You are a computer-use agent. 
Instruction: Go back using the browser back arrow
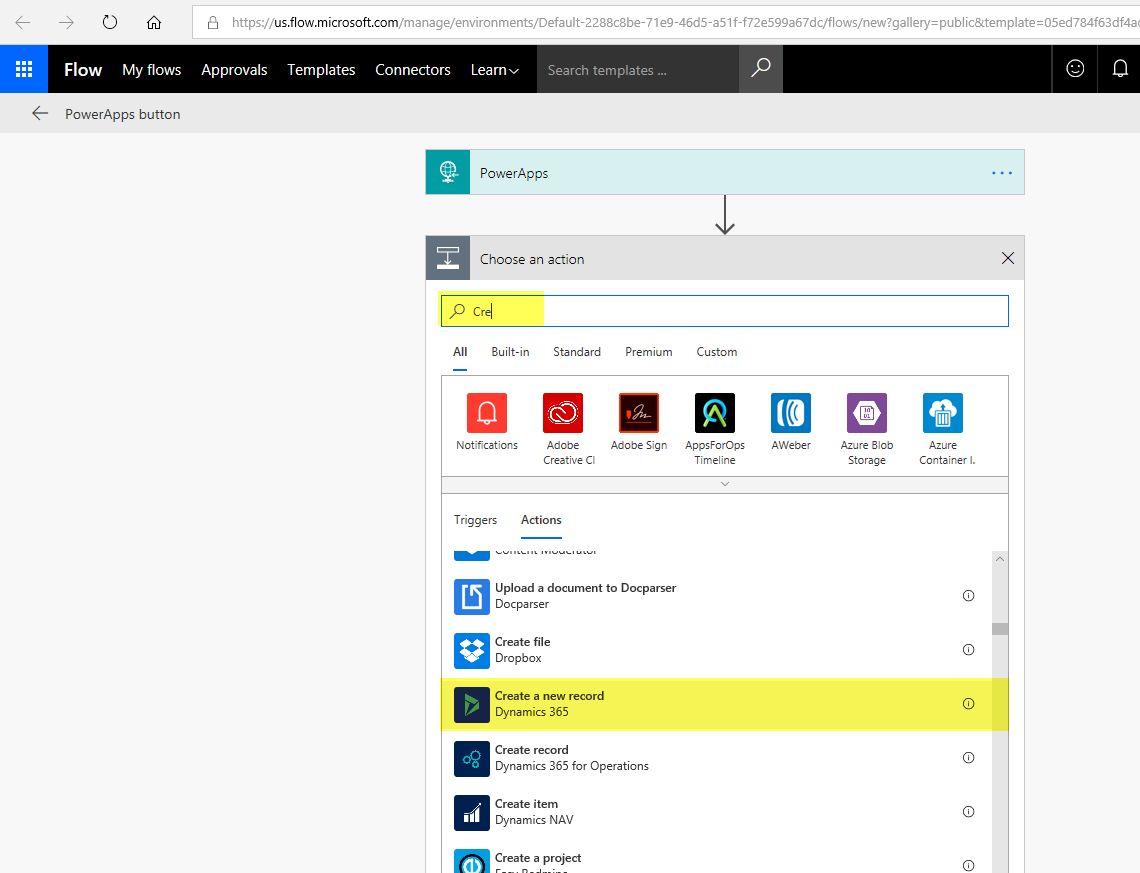(x=23, y=23)
